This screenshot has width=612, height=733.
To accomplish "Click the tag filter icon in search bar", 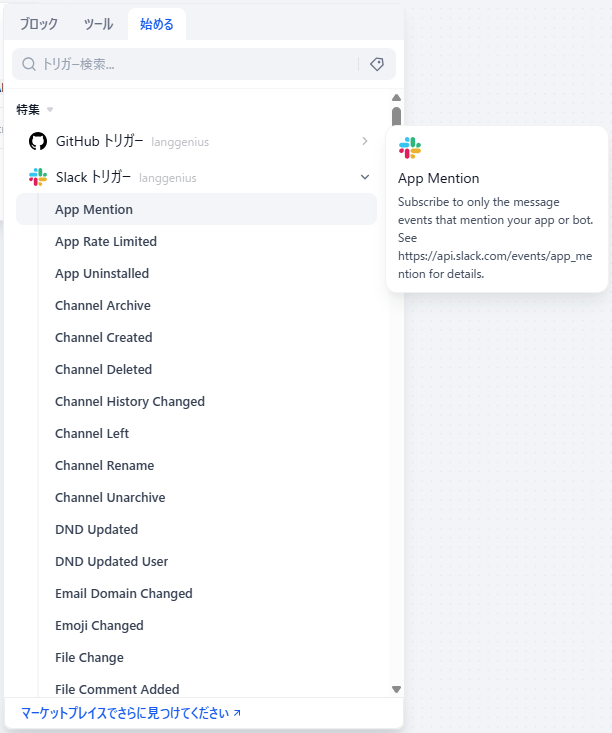I will (377, 64).
